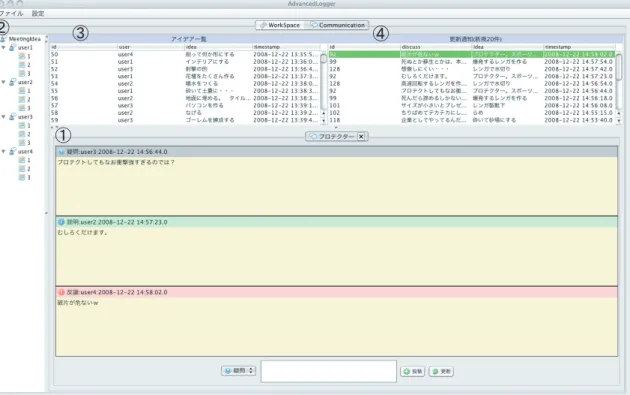This screenshot has width=630, height=395.
Task: Select notification row 102
Action: tap(472, 113)
